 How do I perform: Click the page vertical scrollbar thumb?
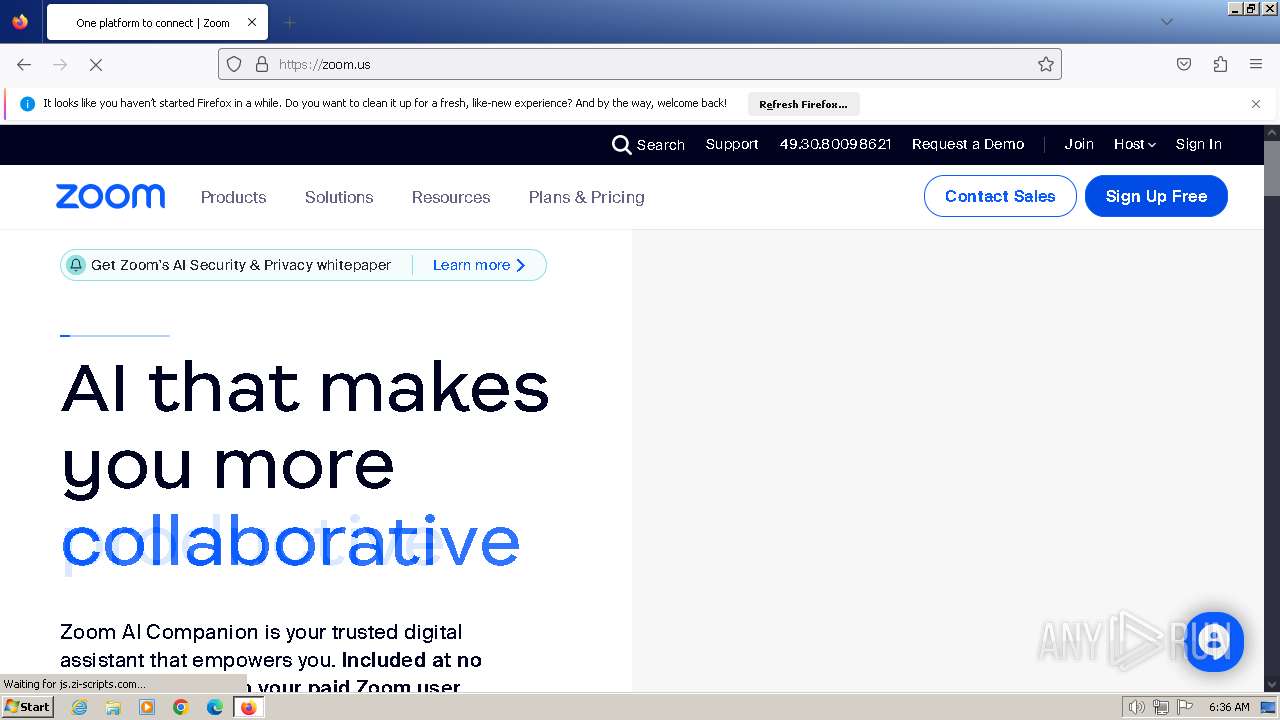click(x=1272, y=168)
